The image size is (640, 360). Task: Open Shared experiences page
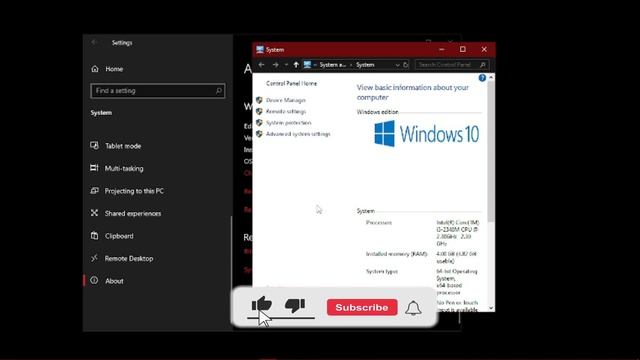click(x=133, y=213)
